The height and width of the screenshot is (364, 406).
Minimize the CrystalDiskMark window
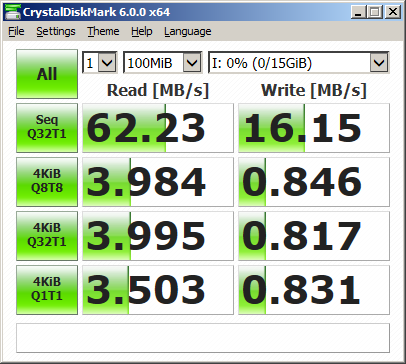pyautogui.click(x=358, y=12)
